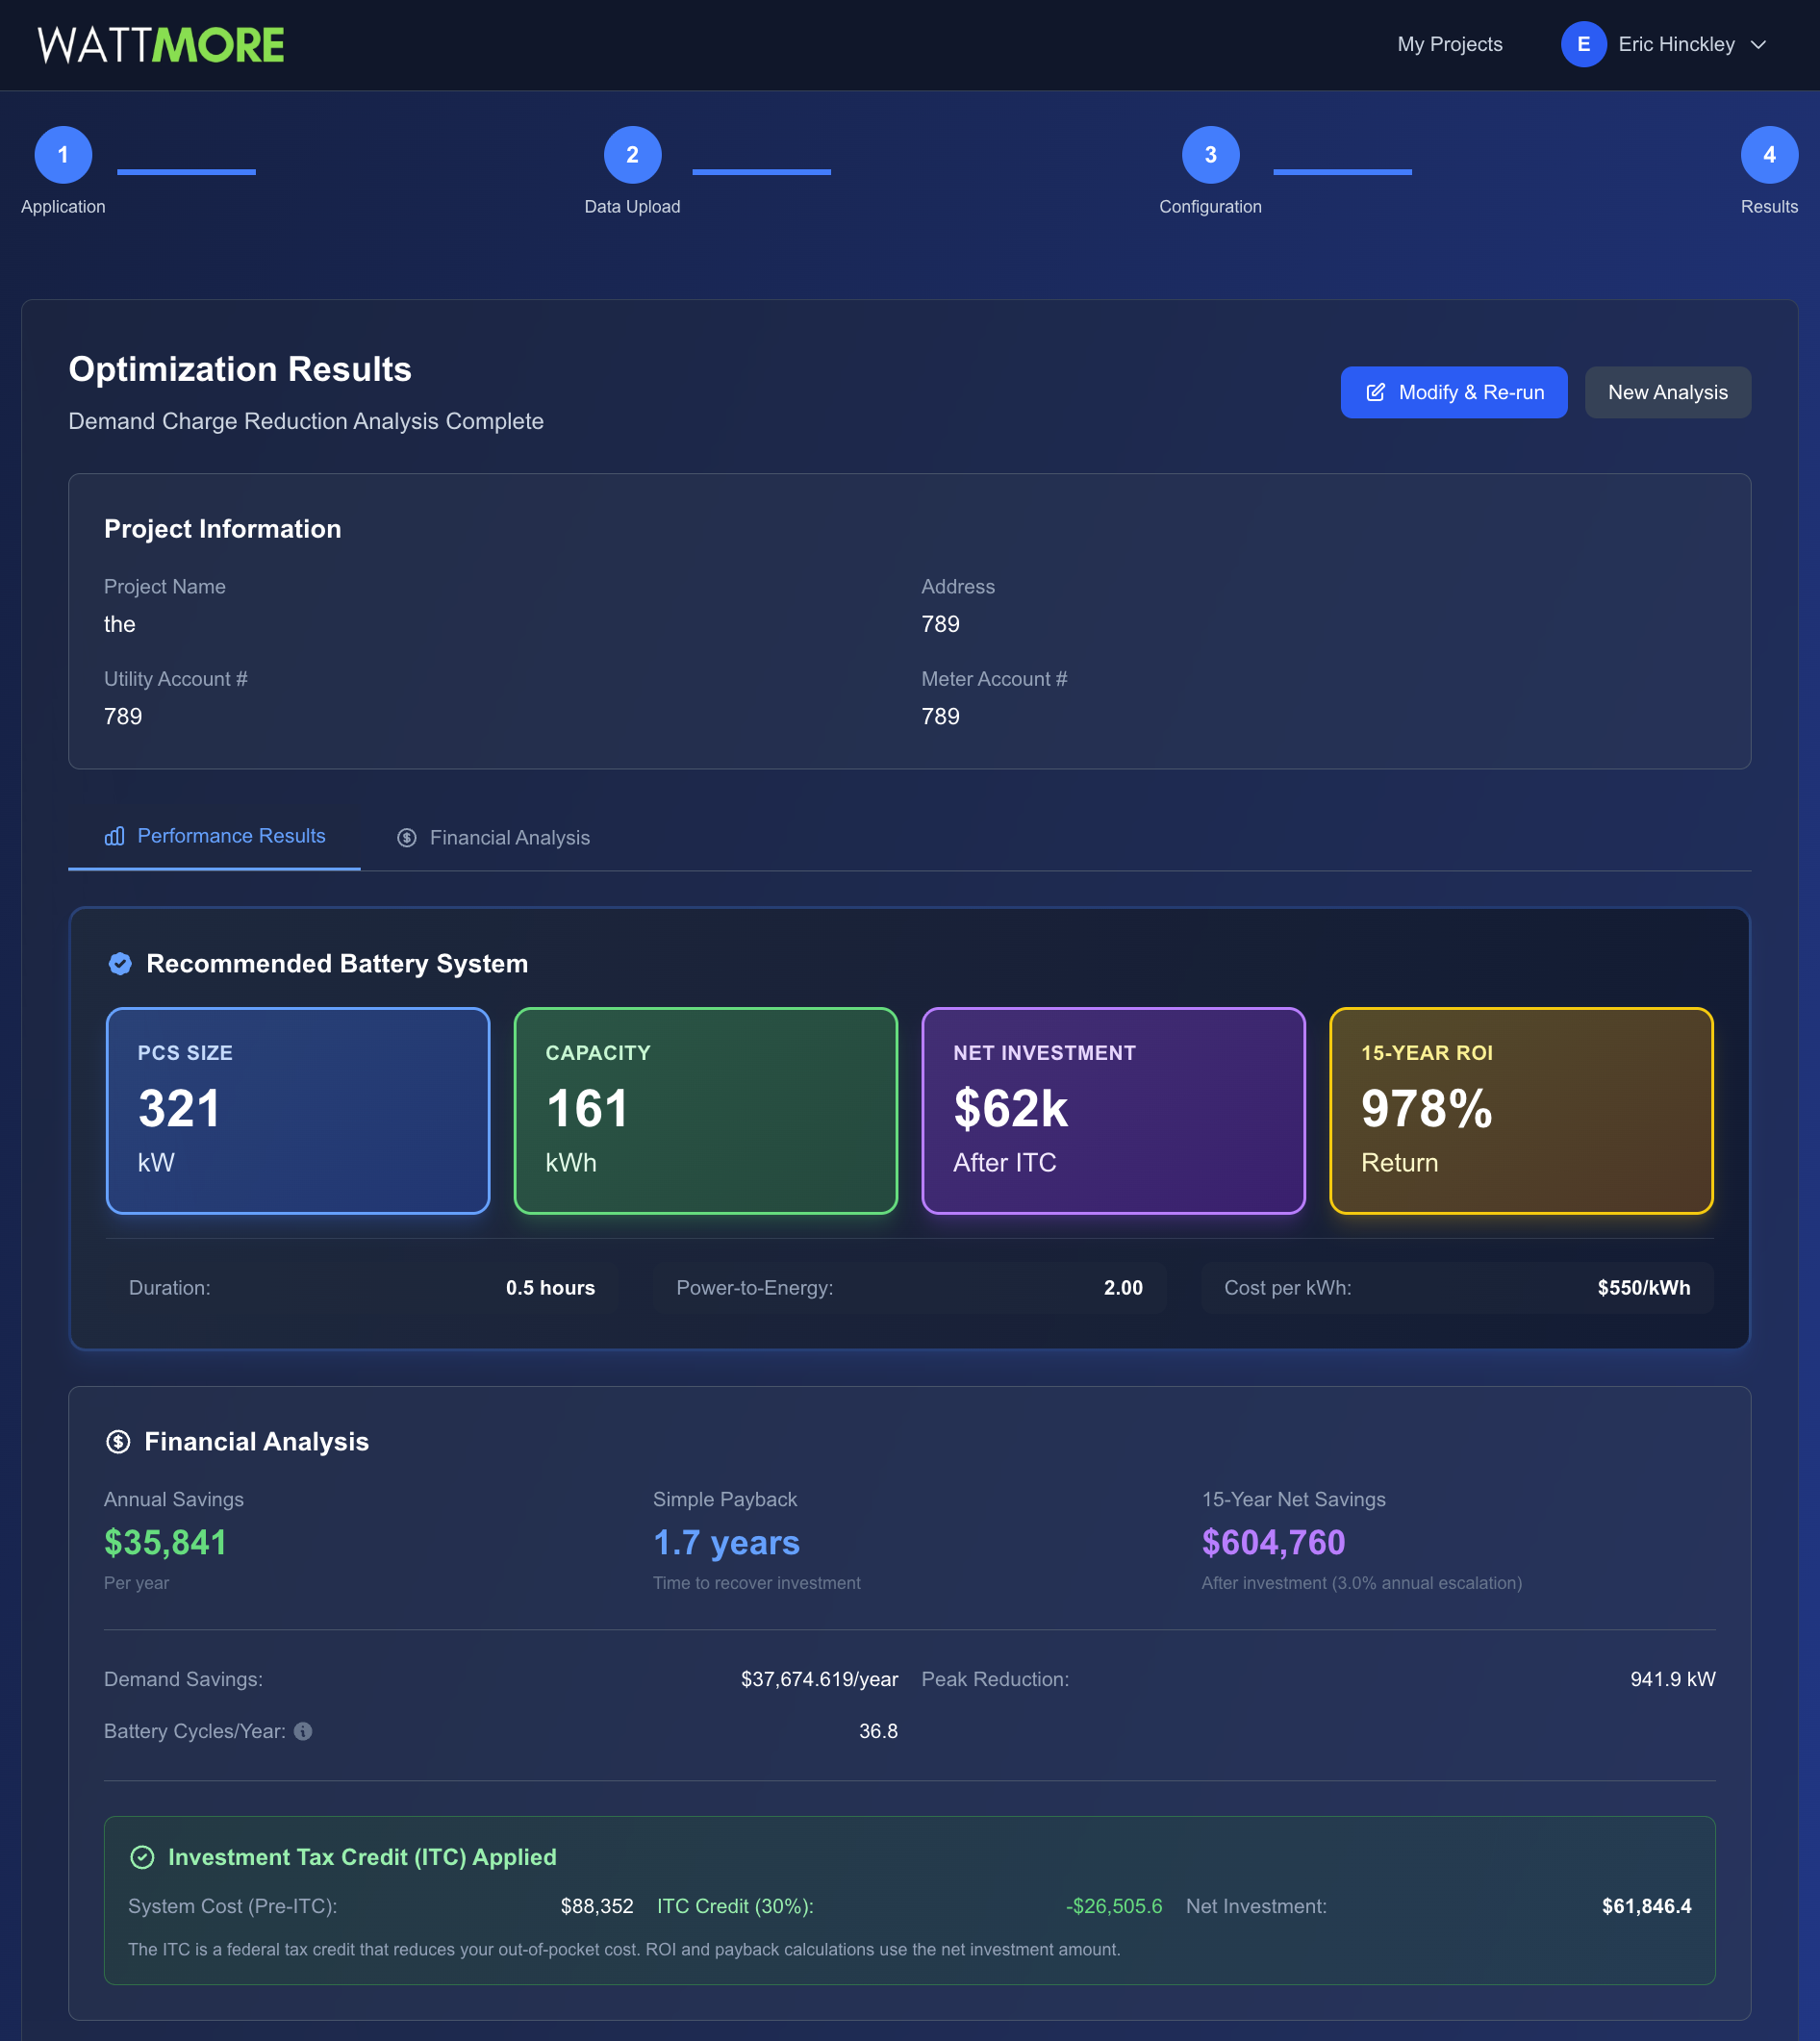Click the pencil icon on Modify & Re-run
The image size is (1820, 2041).
tap(1376, 392)
